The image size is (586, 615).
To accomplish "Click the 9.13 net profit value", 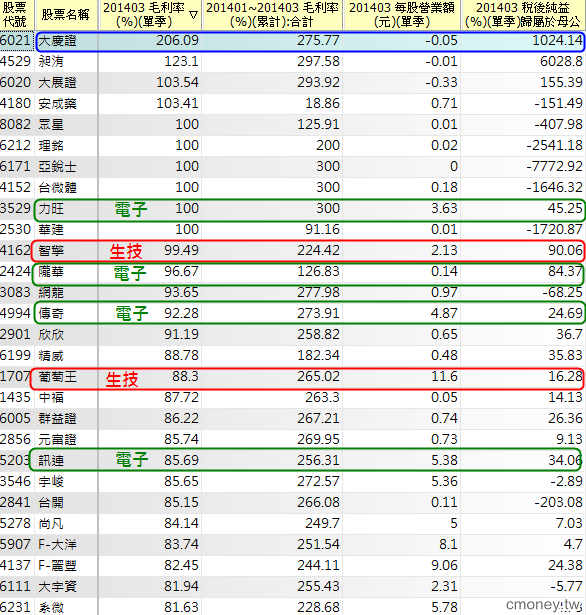I will pyautogui.click(x=570, y=440).
